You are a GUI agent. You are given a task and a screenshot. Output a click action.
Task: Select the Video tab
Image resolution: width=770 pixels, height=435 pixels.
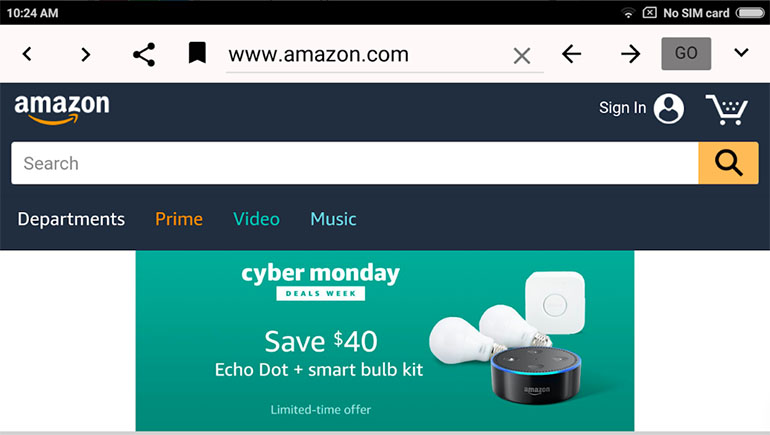[256, 219]
